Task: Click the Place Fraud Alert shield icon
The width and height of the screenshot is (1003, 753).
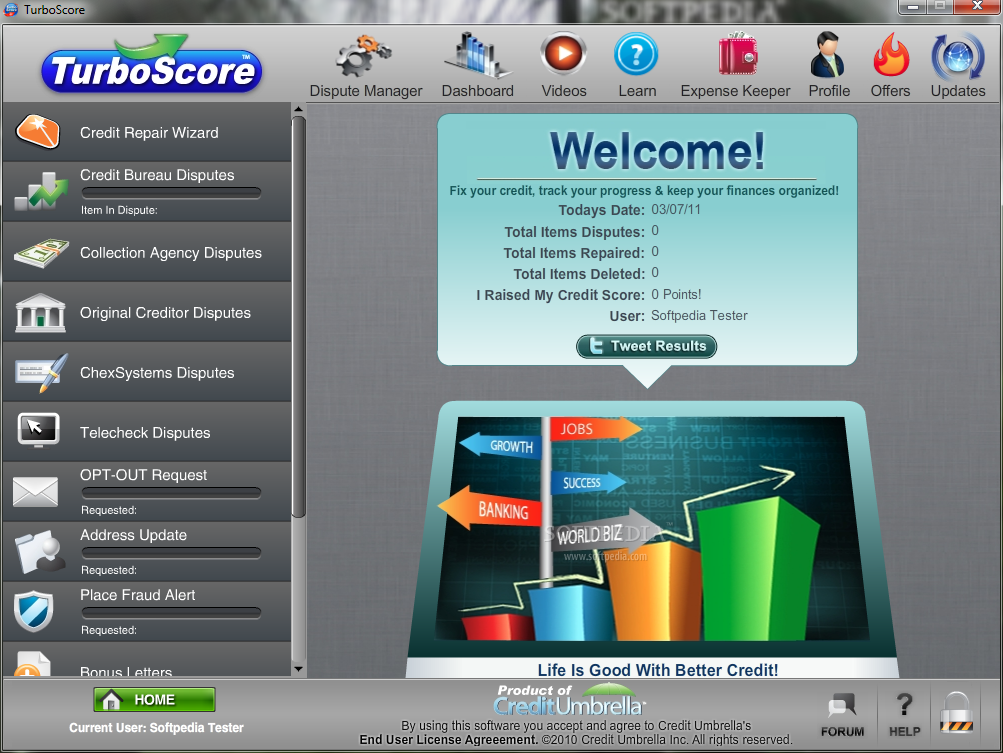Action: (33, 611)
